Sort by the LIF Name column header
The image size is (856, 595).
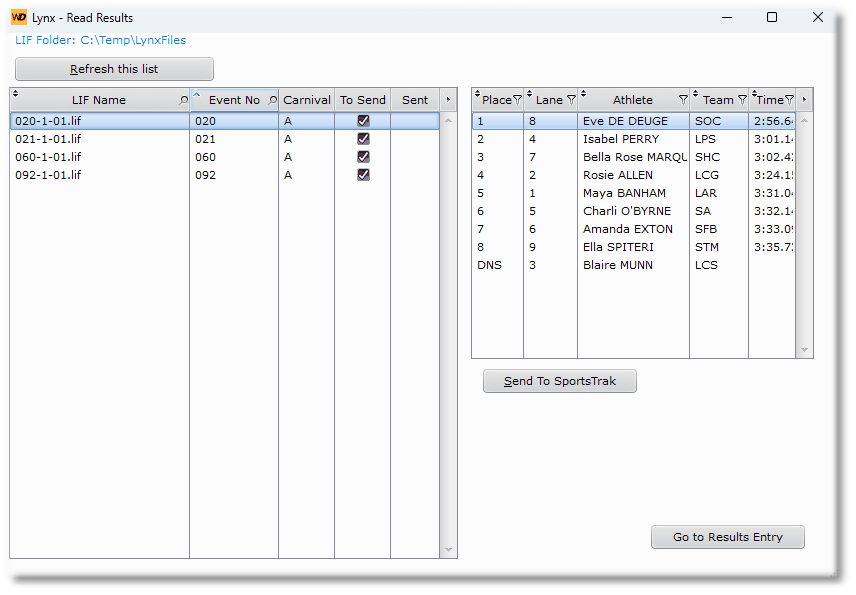tap(99, 100)
